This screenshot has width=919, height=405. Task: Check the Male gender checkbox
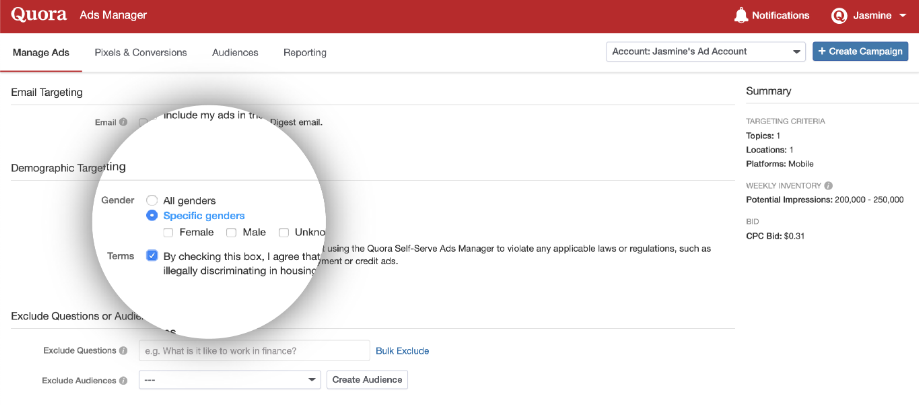(x=231, y=232)
